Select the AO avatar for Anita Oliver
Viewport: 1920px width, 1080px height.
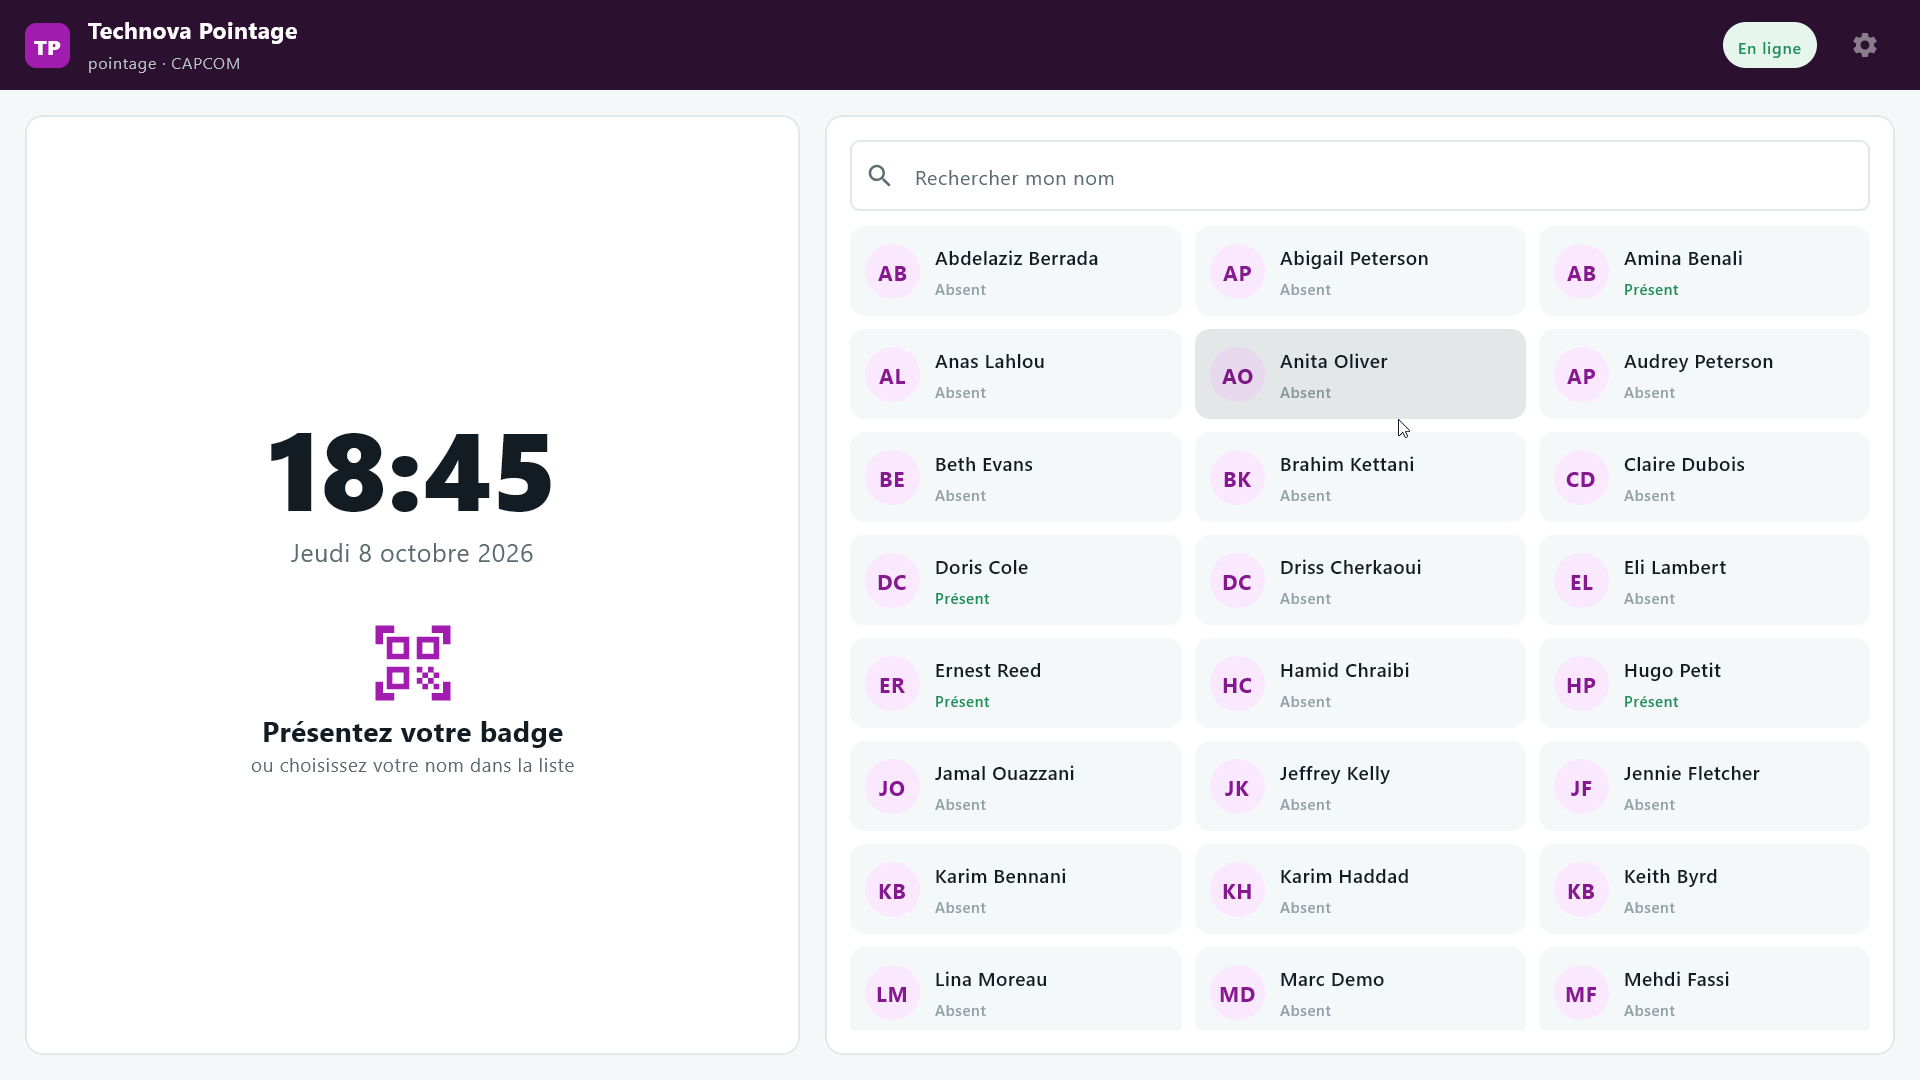tap(1237, 375)
